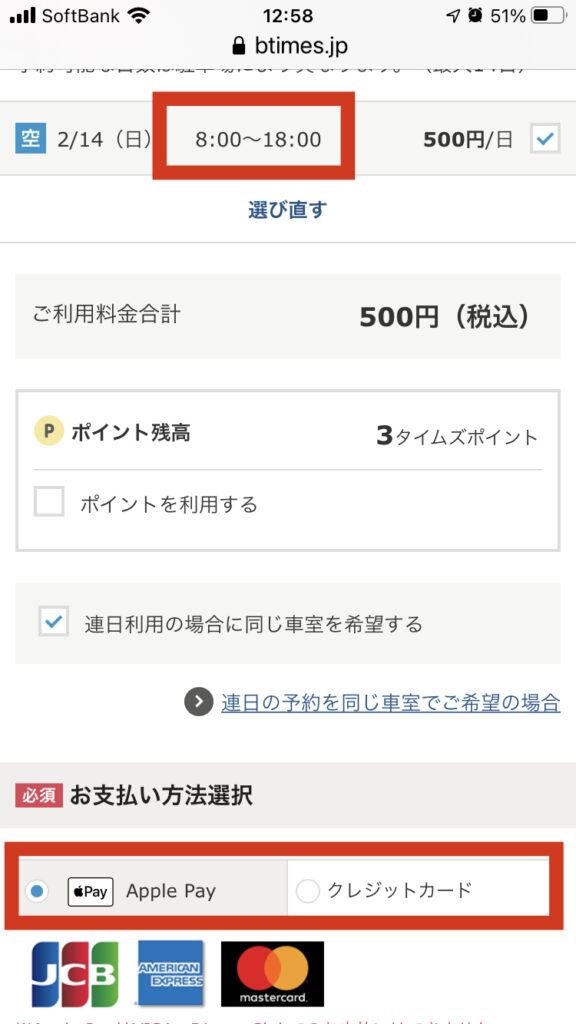The height and width of the screenshot is (1024, 576).
Task: Click the round chevron arrow icon
Action: (199, 701)
